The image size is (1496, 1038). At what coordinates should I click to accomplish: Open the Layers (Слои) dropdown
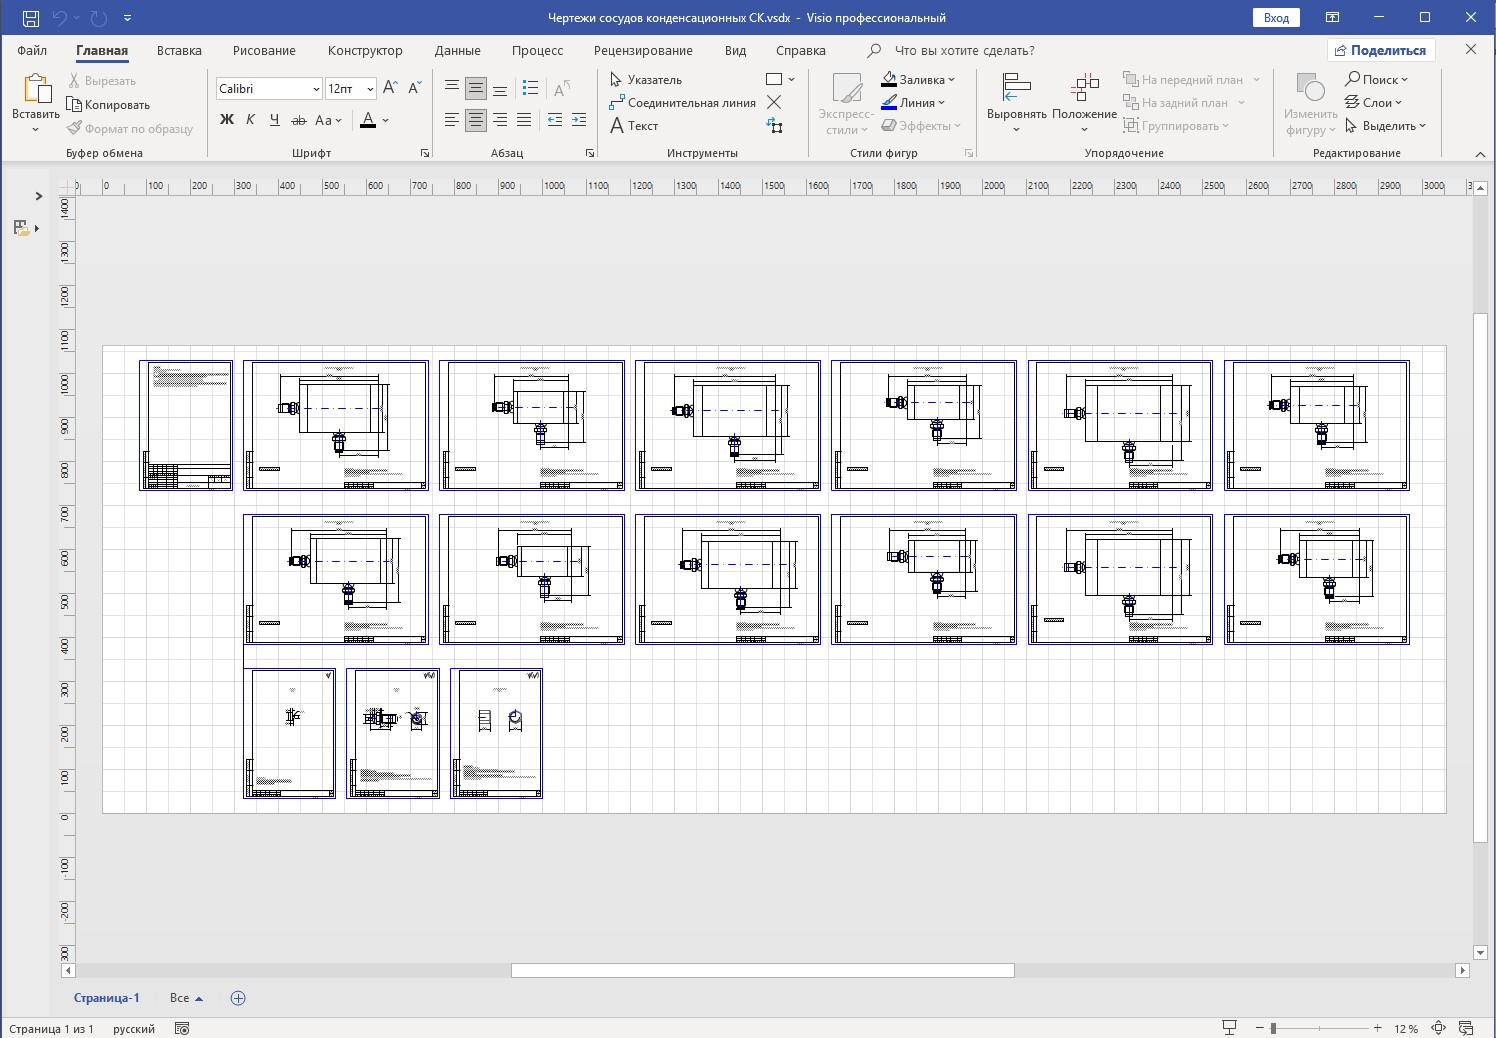(1375, 103)
